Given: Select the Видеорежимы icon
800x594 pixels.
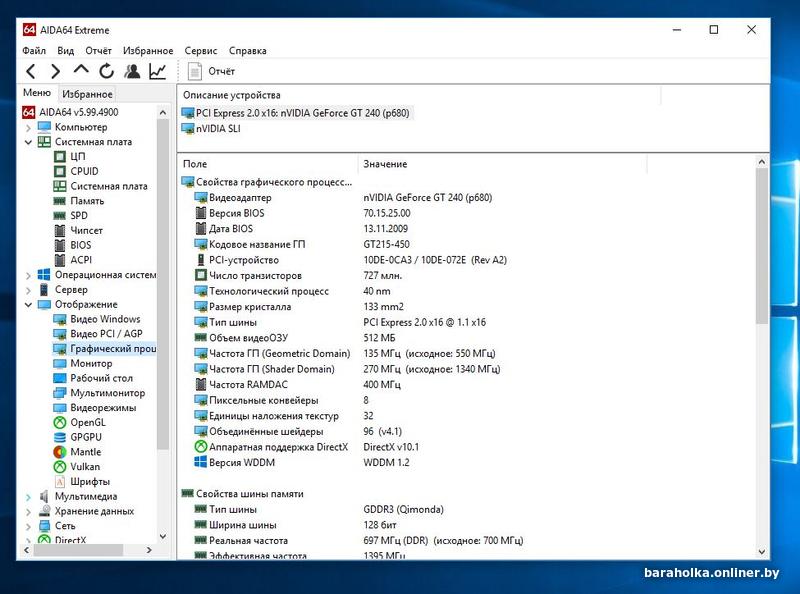Looking at the screenshot, I should [60, 408].
